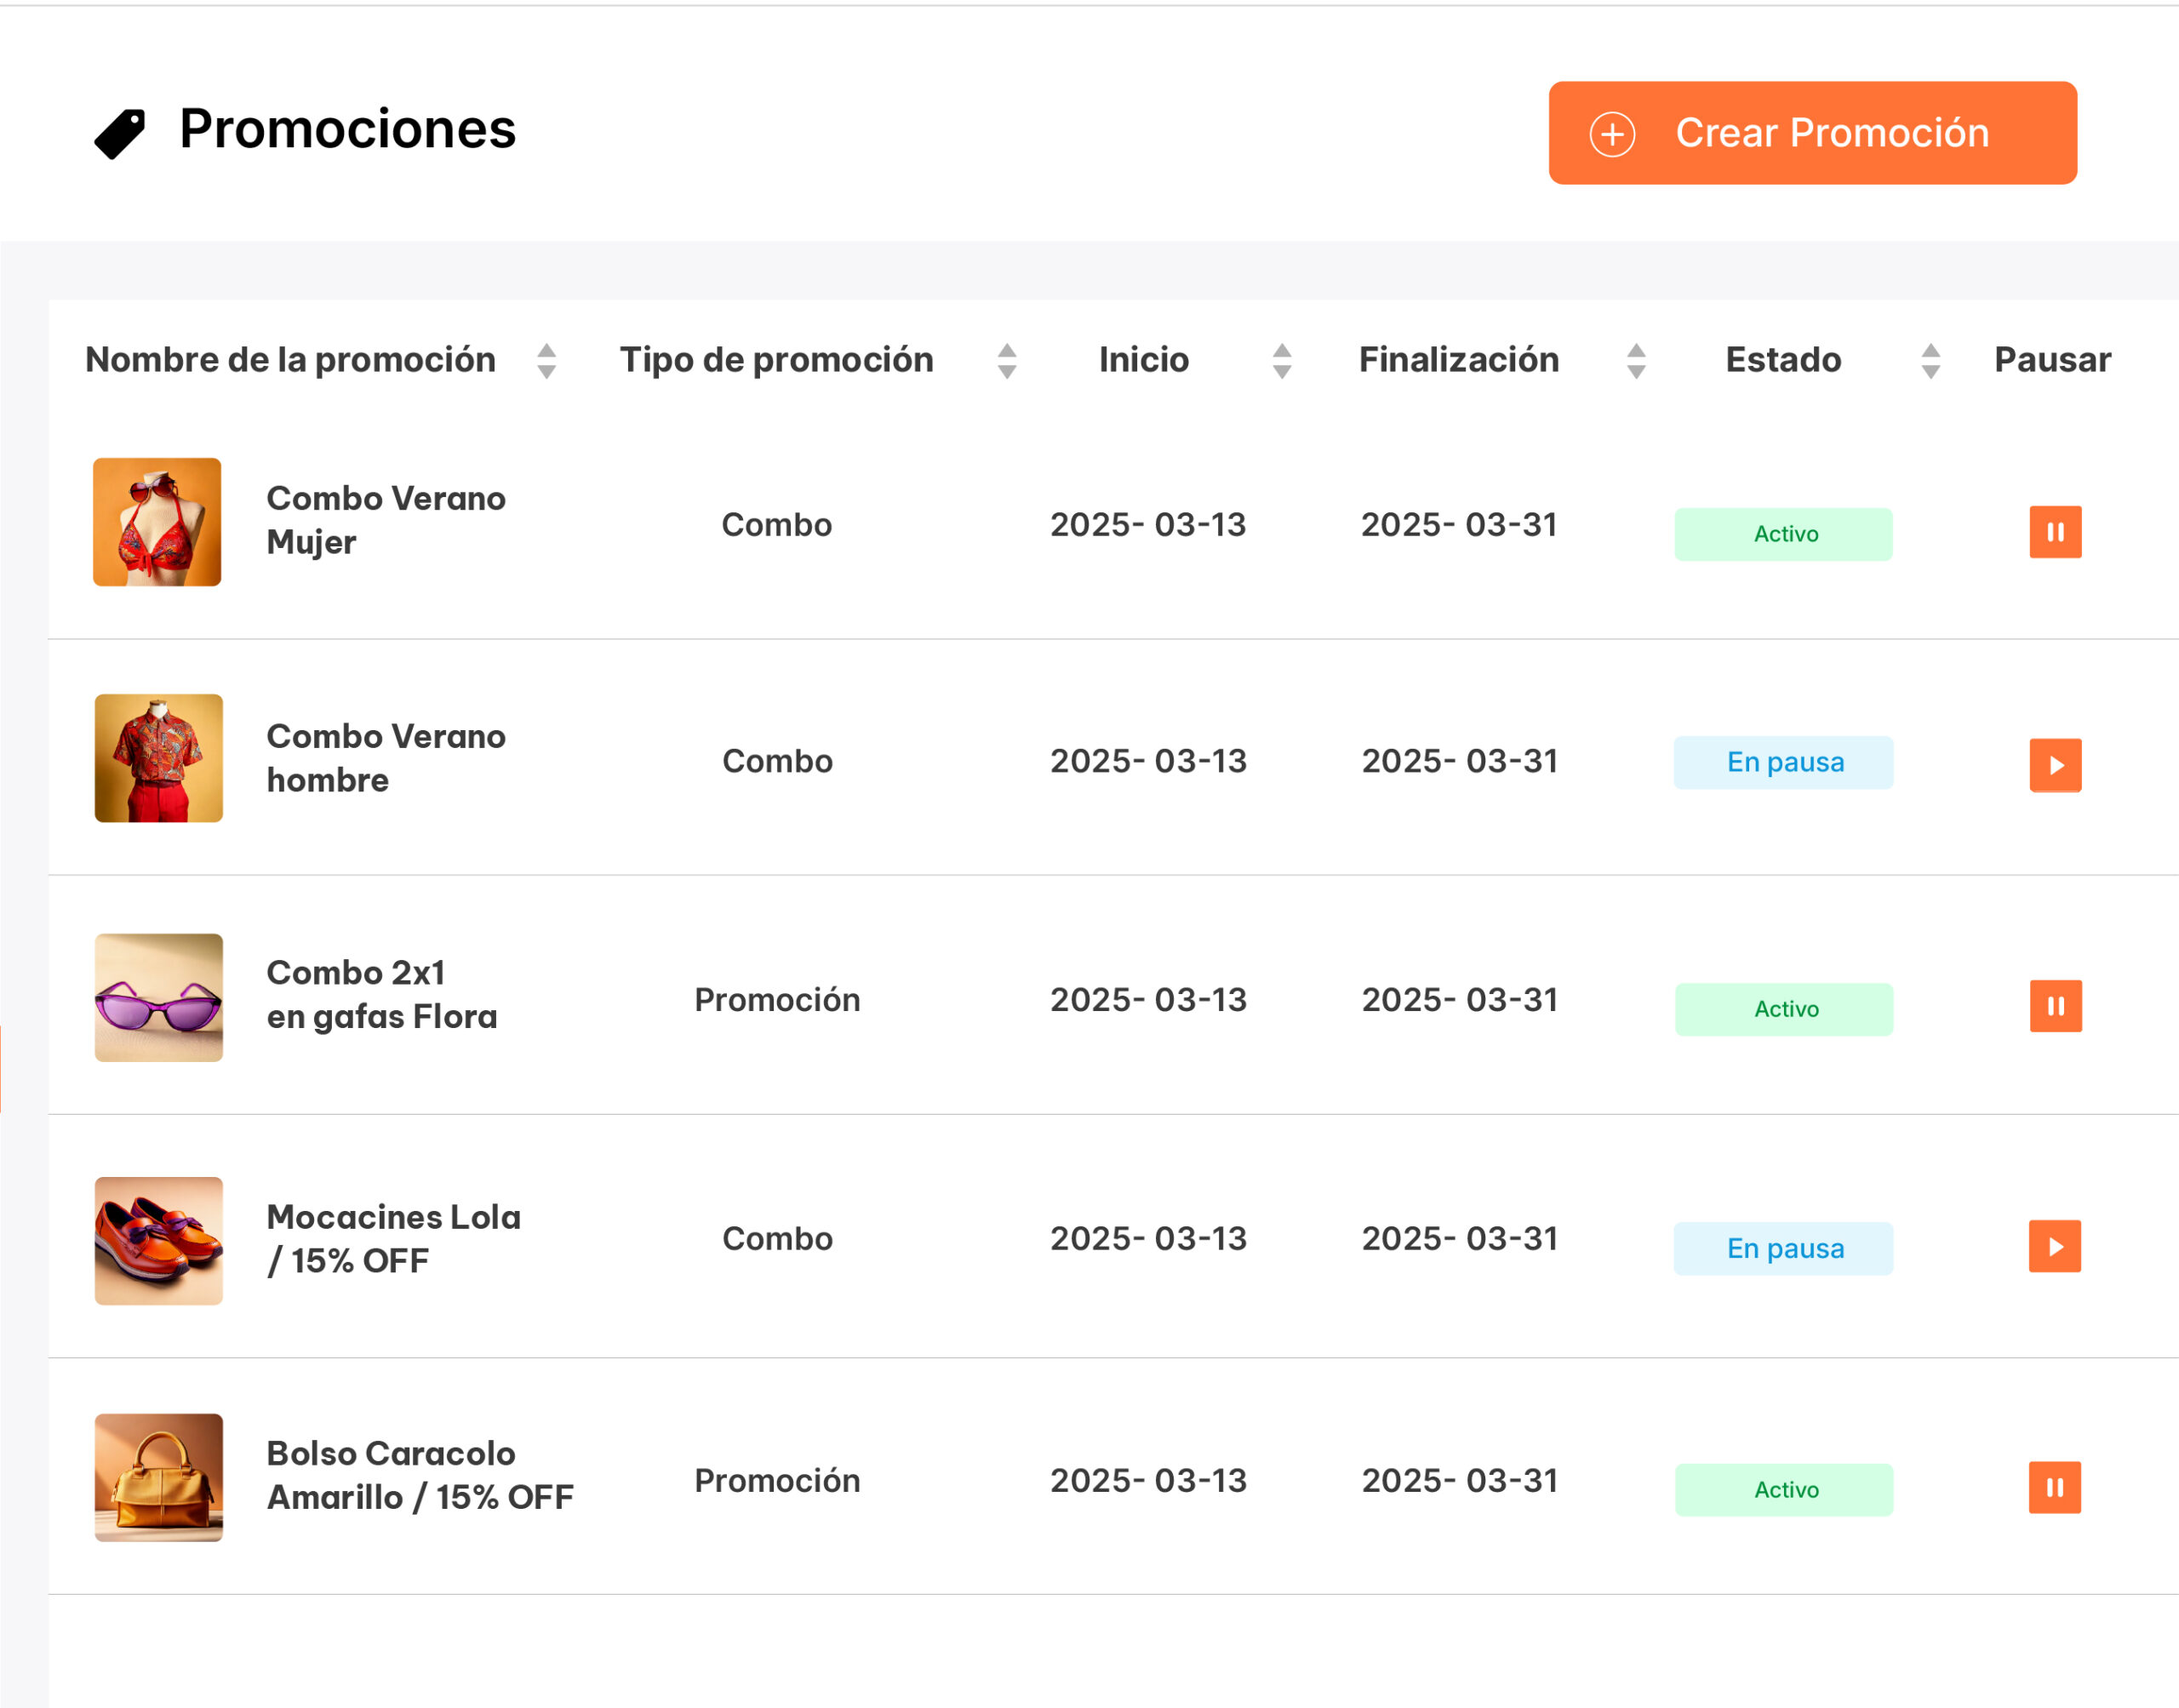Sort by Tipo de promoción arrows
Screen dimensions: 2179x1708
pyautogui.click(x=1007, y=361)
